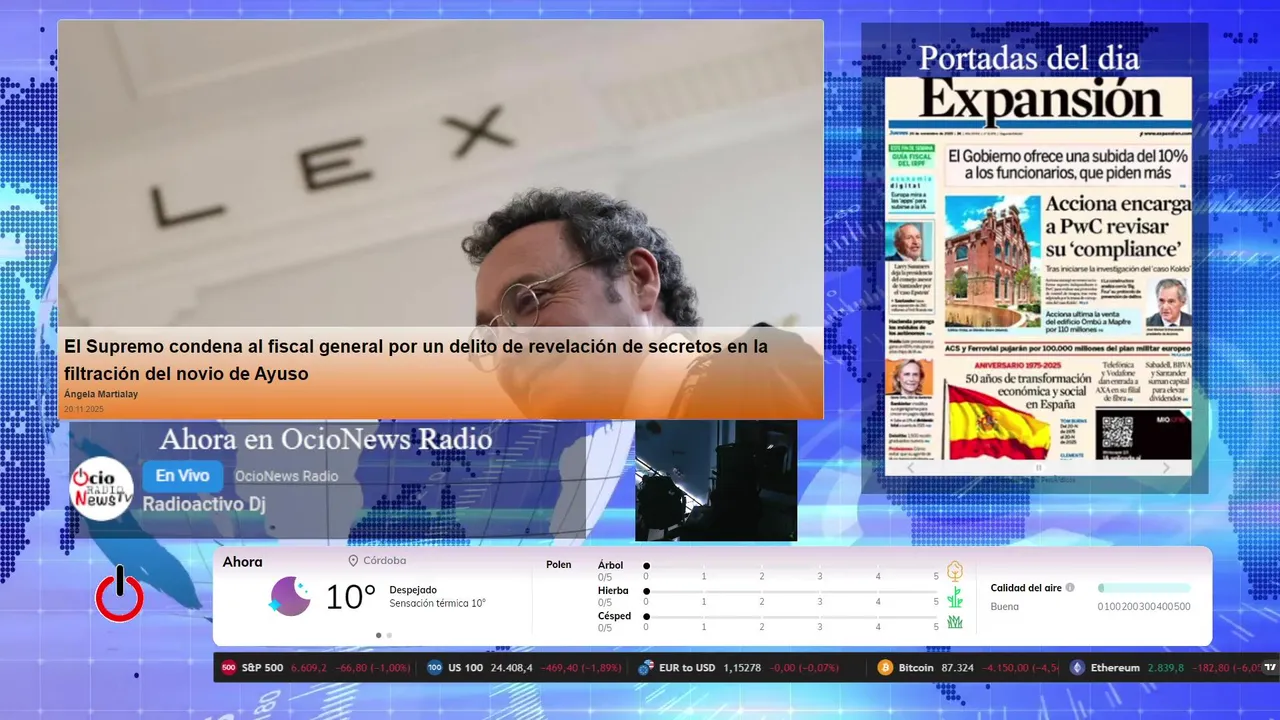Viewport: 1280px width, 720px height.
Task: Click the Buena air quality label
Action: click(x=1005, y=606)
